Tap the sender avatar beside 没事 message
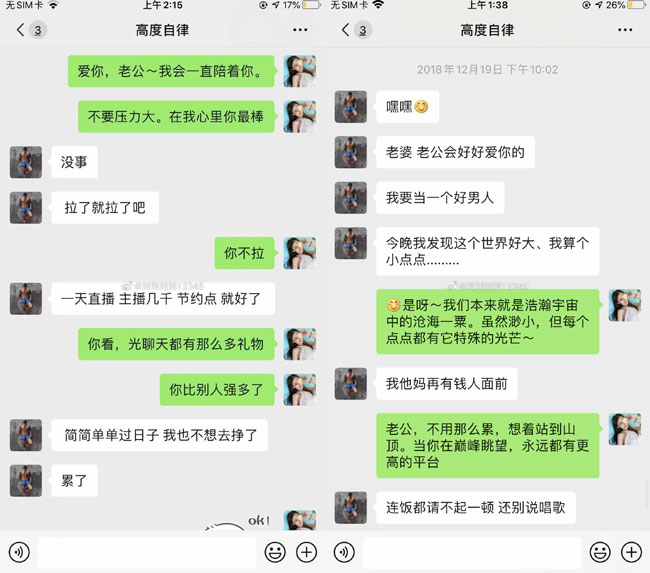Image resolution: width=650 pixels, height=573 pixels. (x=26, y=162)
